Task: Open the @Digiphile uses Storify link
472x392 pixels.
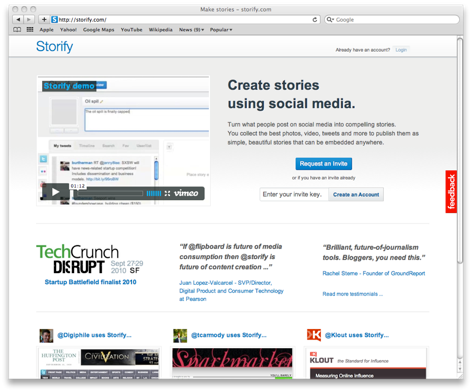Action: [94, 335]
